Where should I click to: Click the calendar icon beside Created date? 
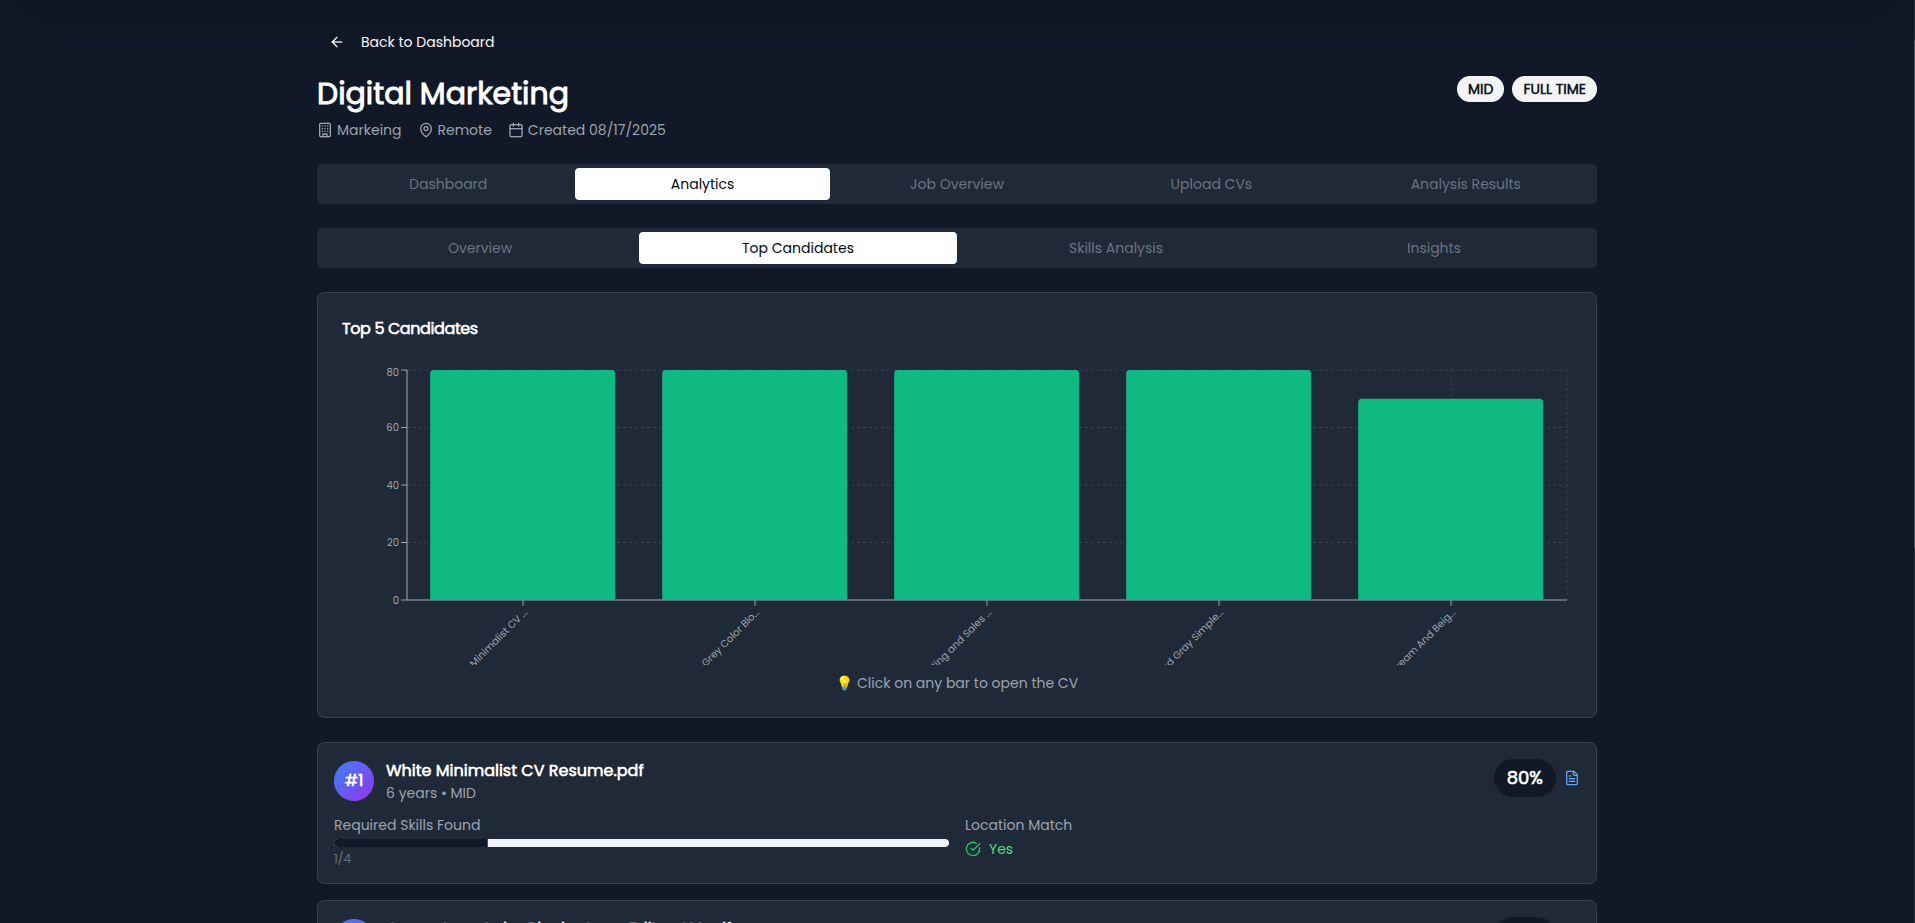point(516,130)
